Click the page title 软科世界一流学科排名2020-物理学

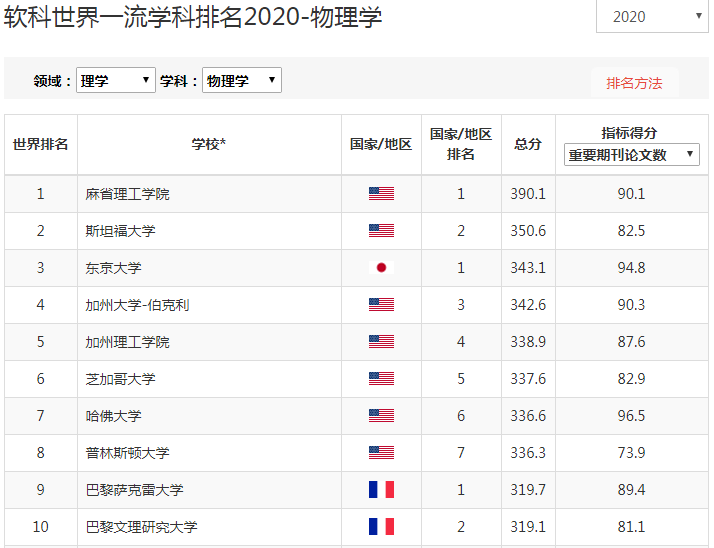point(193,17)
